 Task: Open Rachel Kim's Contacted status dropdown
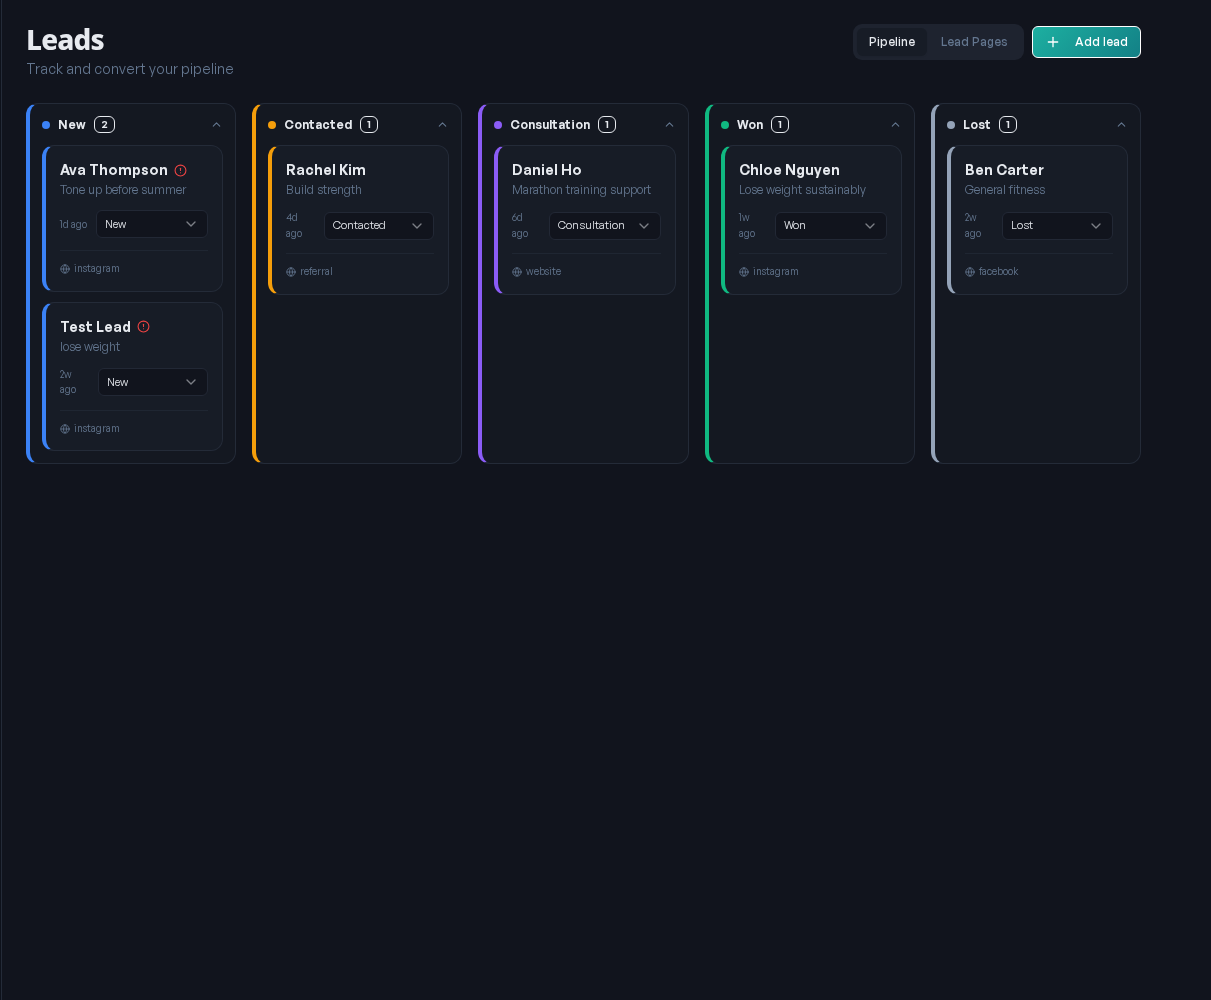(379, 226)
